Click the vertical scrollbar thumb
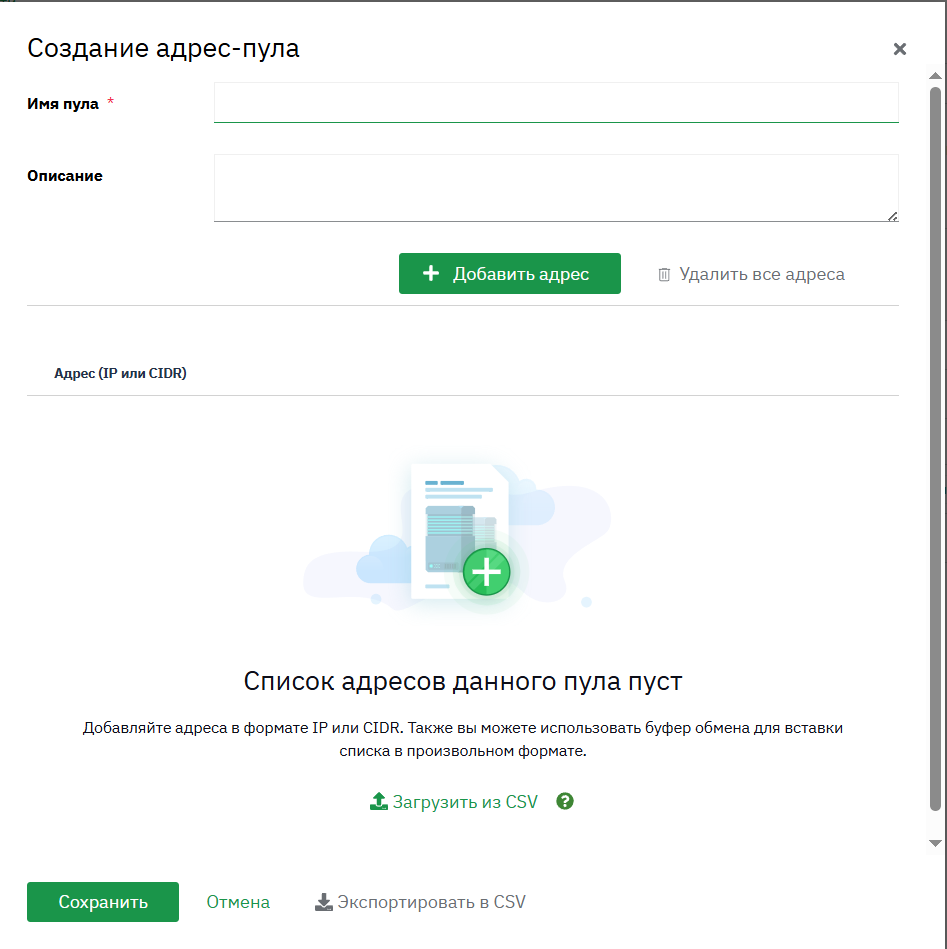 click(x=935, y=448)
